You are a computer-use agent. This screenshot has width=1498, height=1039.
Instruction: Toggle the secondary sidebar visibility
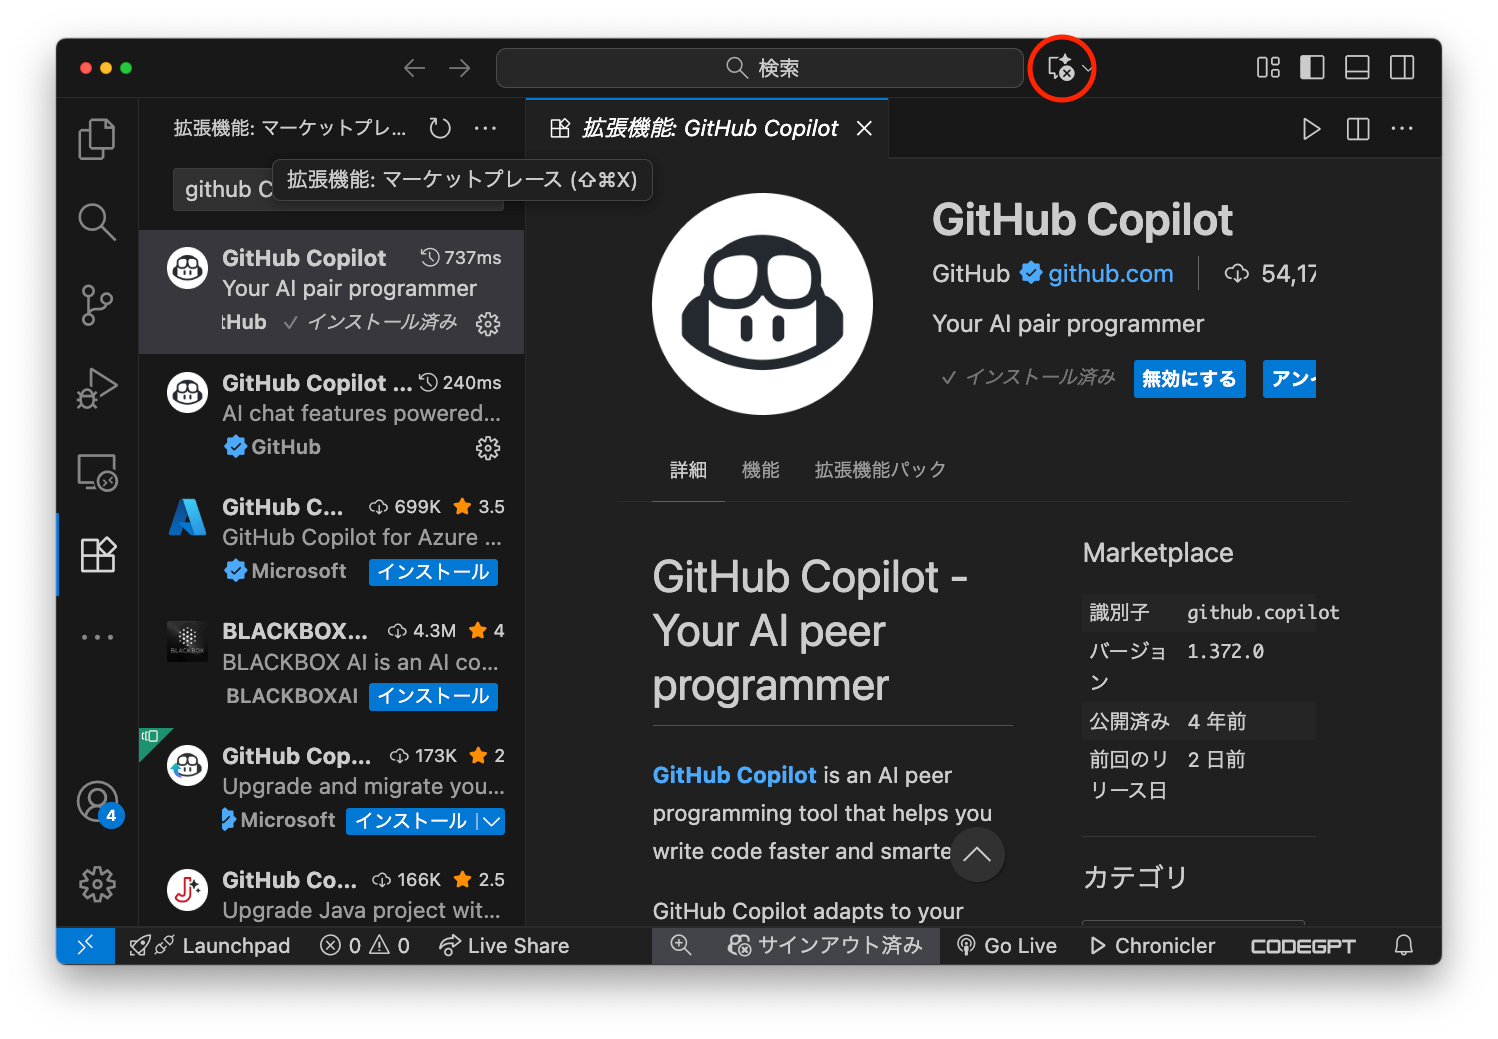[1402, 68]
